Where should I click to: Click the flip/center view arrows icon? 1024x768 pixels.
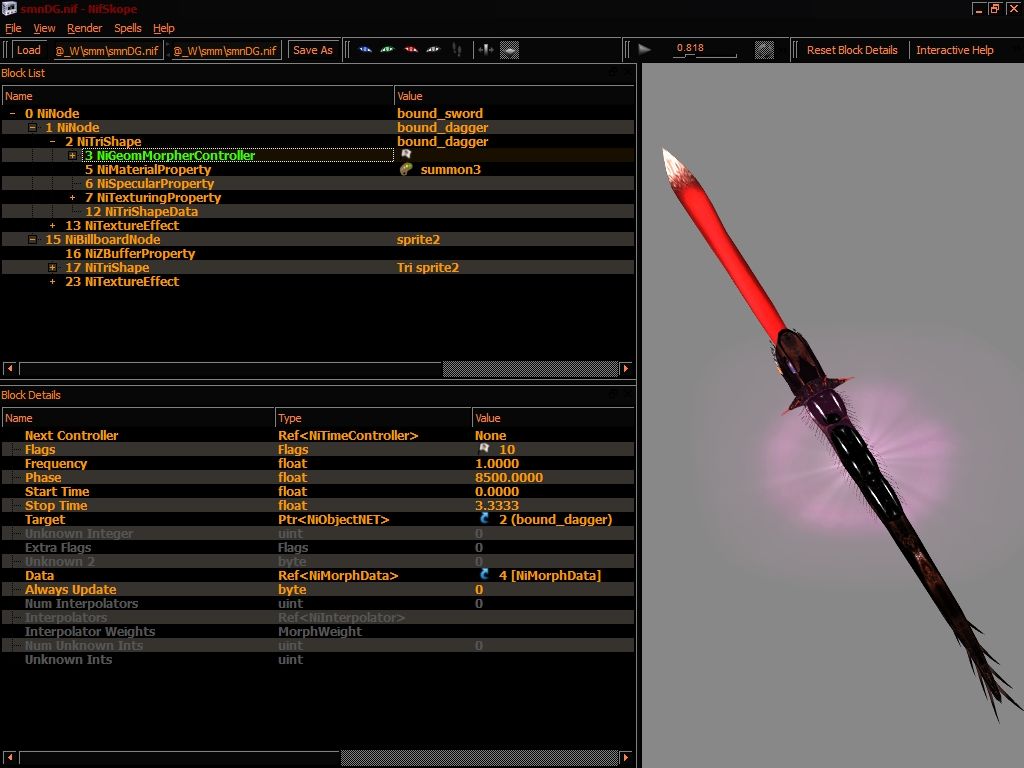point(486,50)
